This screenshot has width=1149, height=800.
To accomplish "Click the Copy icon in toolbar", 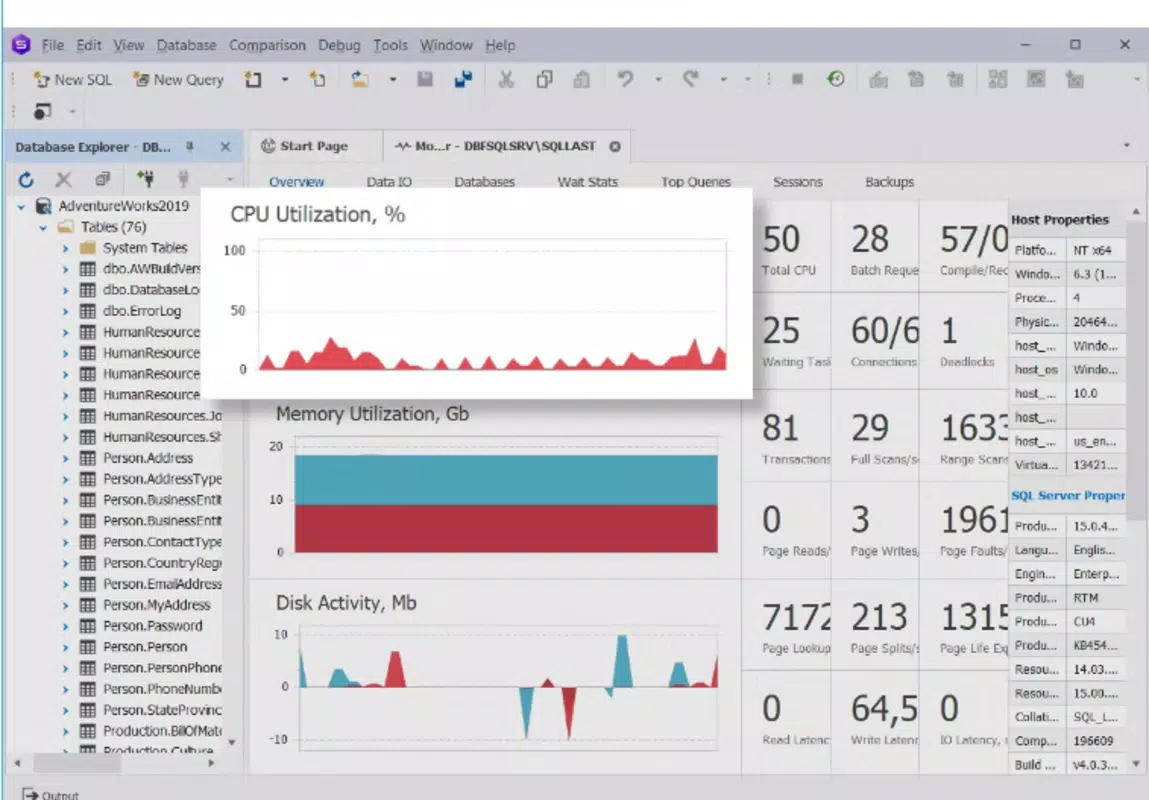I will pos(544,79).
